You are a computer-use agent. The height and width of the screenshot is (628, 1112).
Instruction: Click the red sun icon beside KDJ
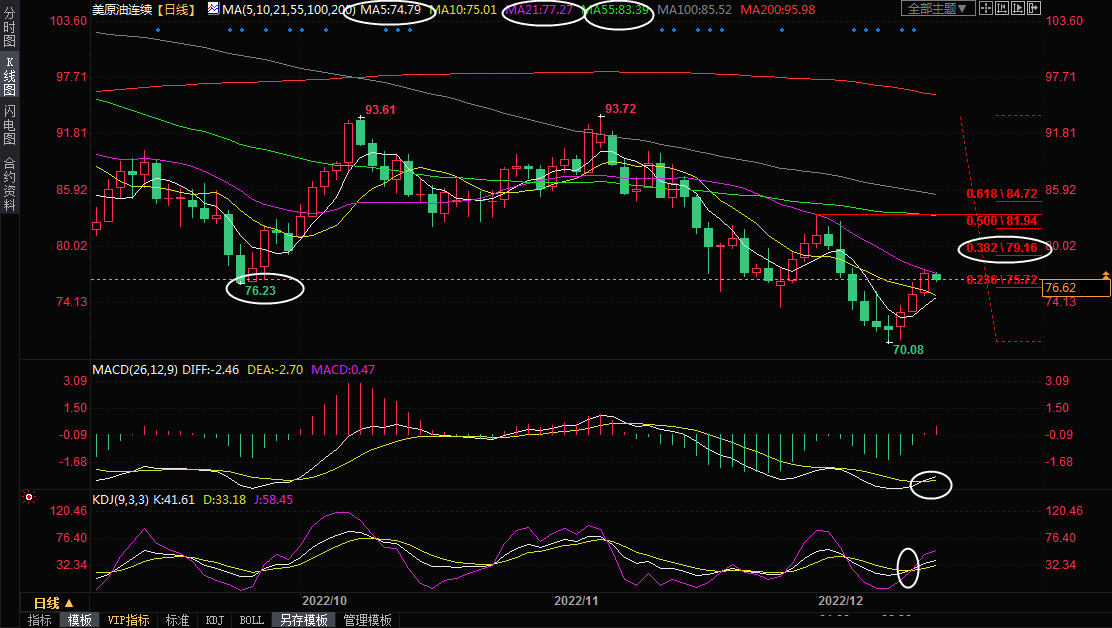point(29,497)
